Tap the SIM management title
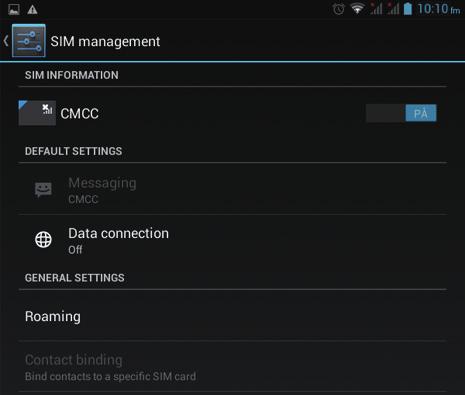Image resolution: width=465 pixels, height=395 pixels. [x=105, y=42]
